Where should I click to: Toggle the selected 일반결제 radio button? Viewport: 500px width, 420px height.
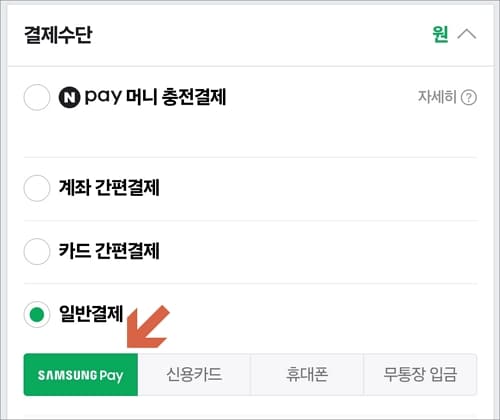[x=37, y=314]
